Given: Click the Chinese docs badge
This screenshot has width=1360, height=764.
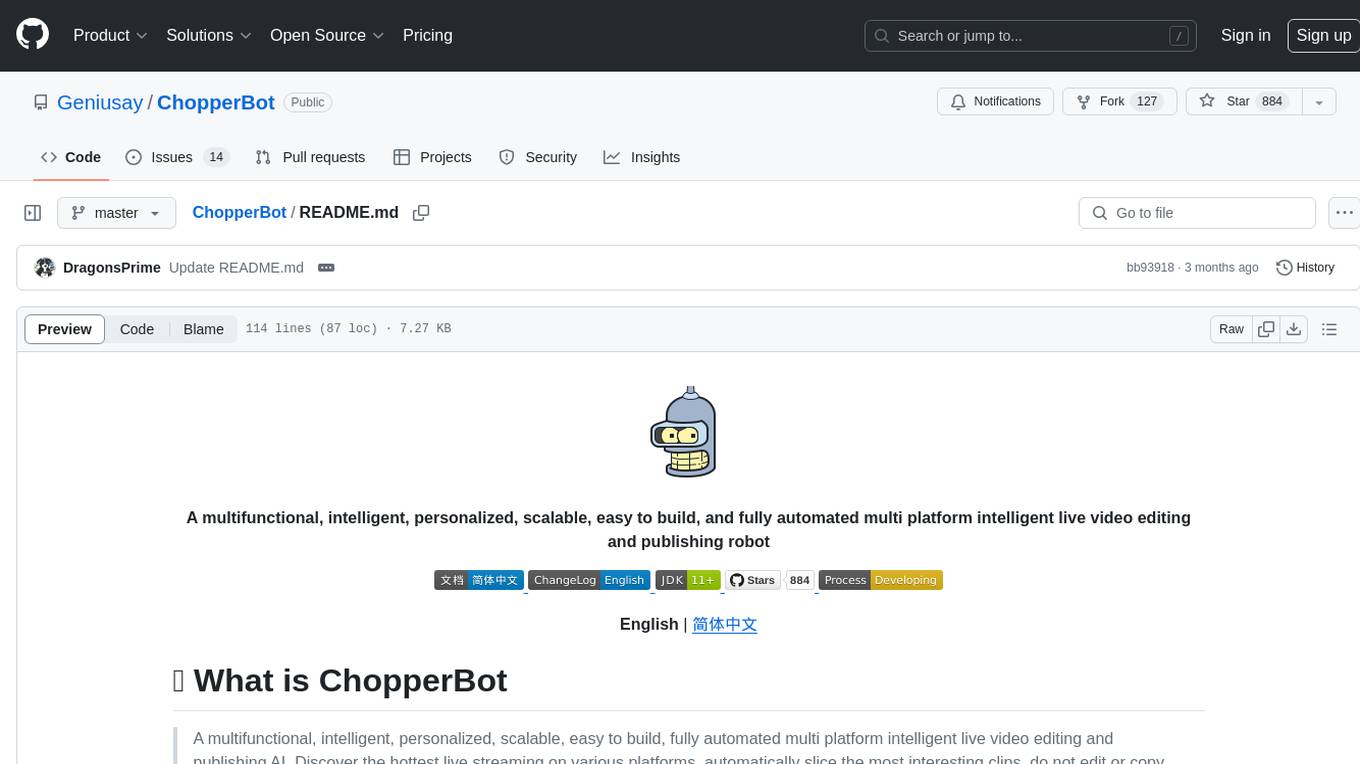Looking at the screenshot, I should (x=479, y=580).
